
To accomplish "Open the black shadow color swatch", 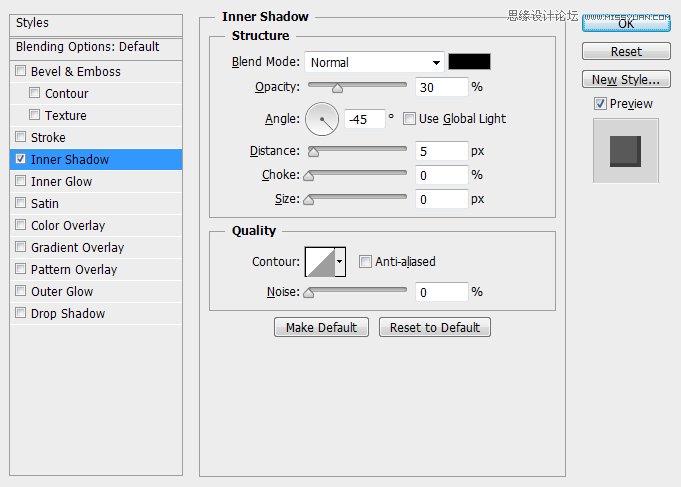I will pos(469,62).
